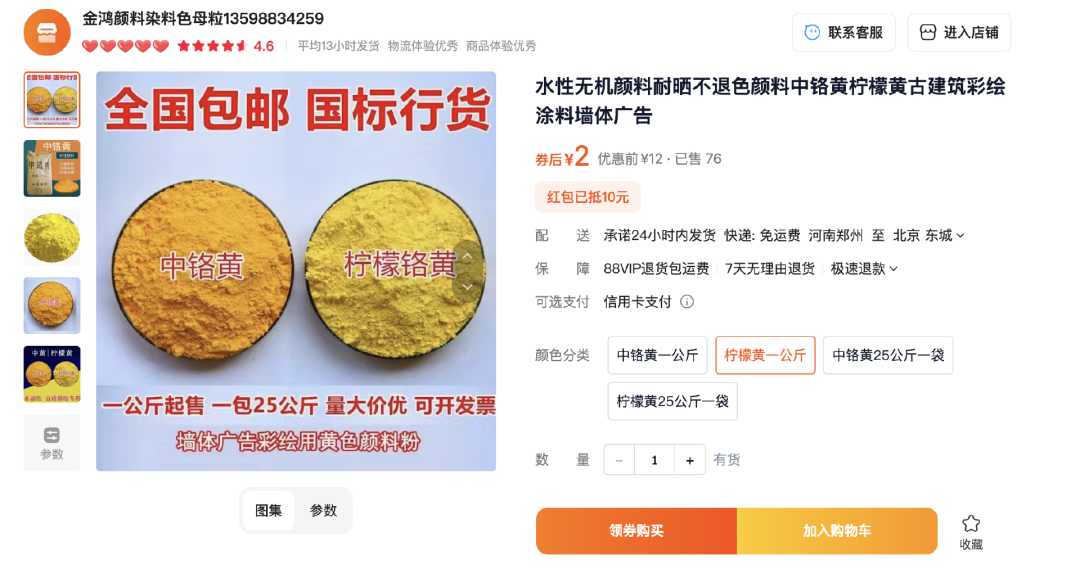Increase quantity with the plus button

(x=689, y=460)
